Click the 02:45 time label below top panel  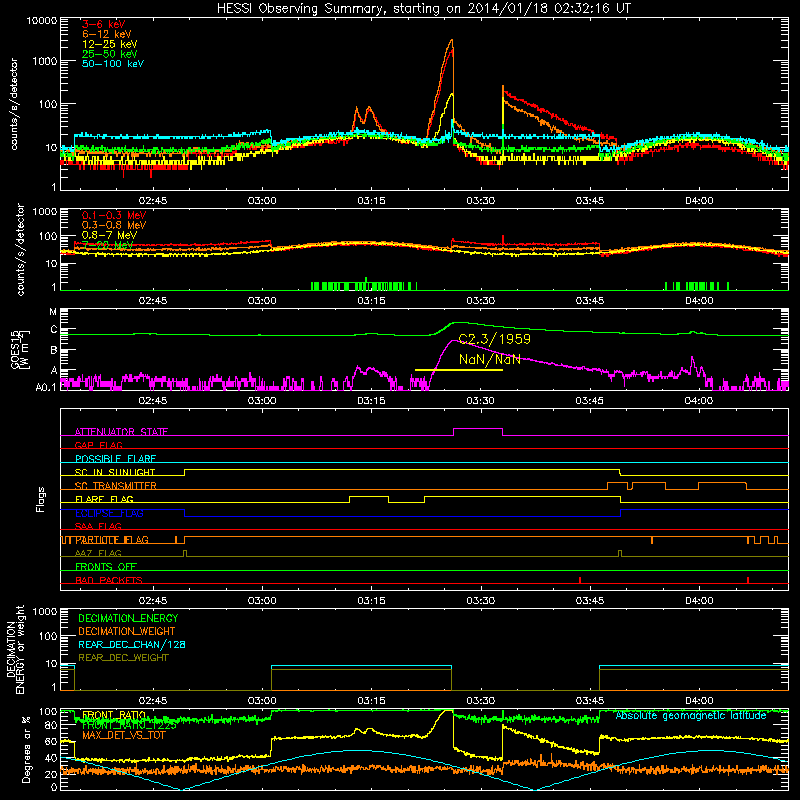pyautogui.click(x=153, y=201)
